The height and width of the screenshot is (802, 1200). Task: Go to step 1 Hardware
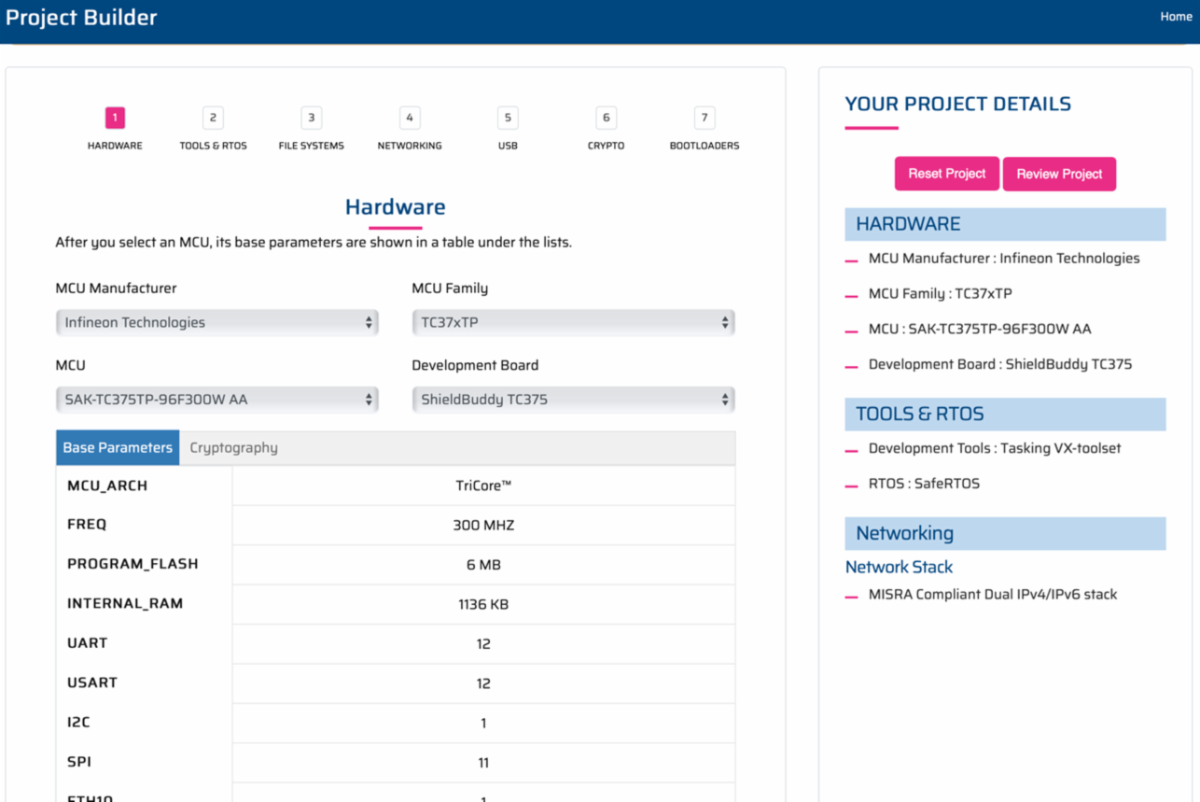[x=115, y=118]
